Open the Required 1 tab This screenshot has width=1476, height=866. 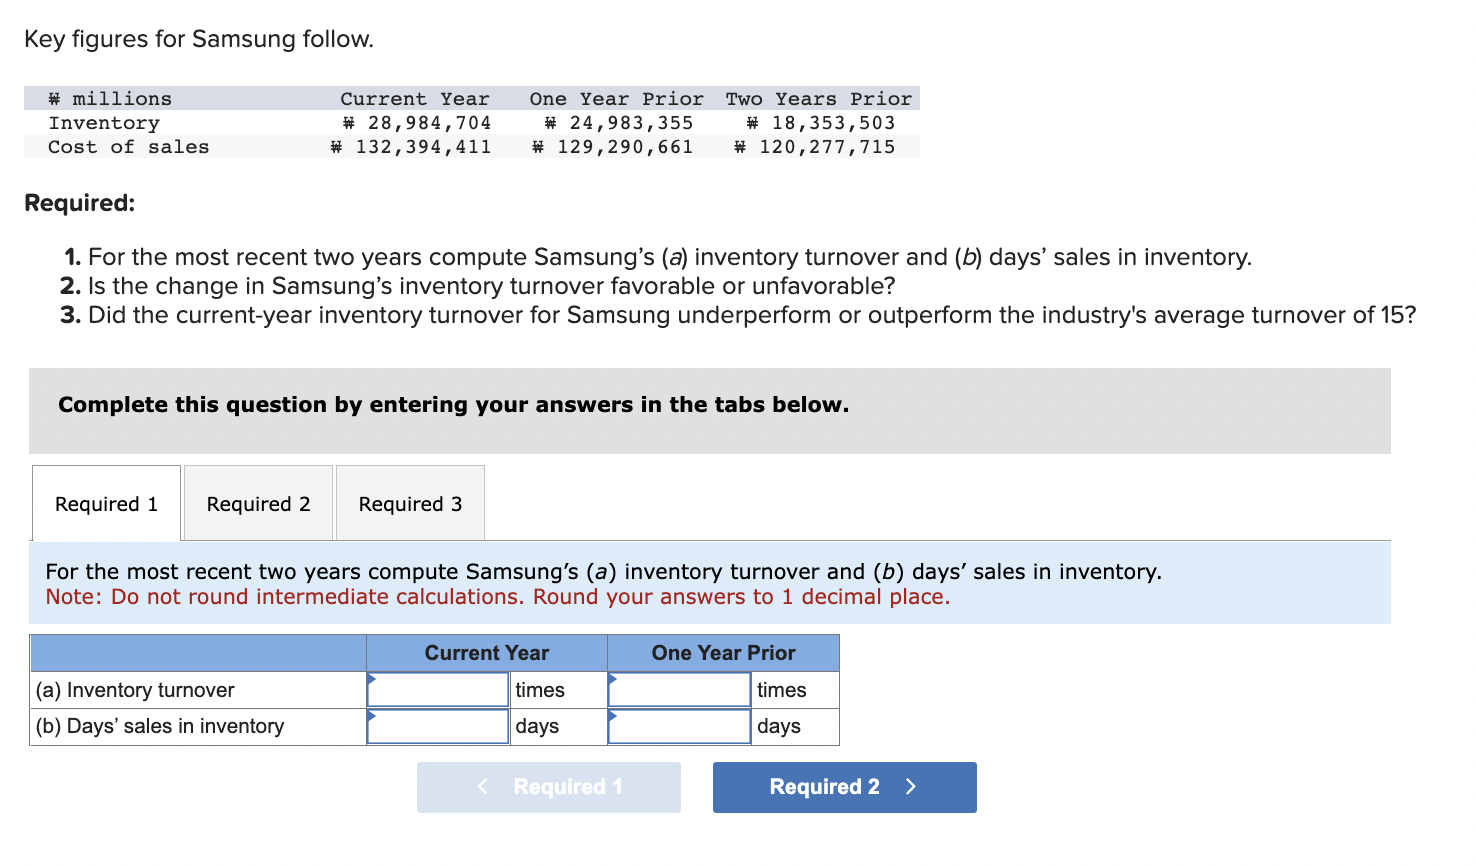106,503
